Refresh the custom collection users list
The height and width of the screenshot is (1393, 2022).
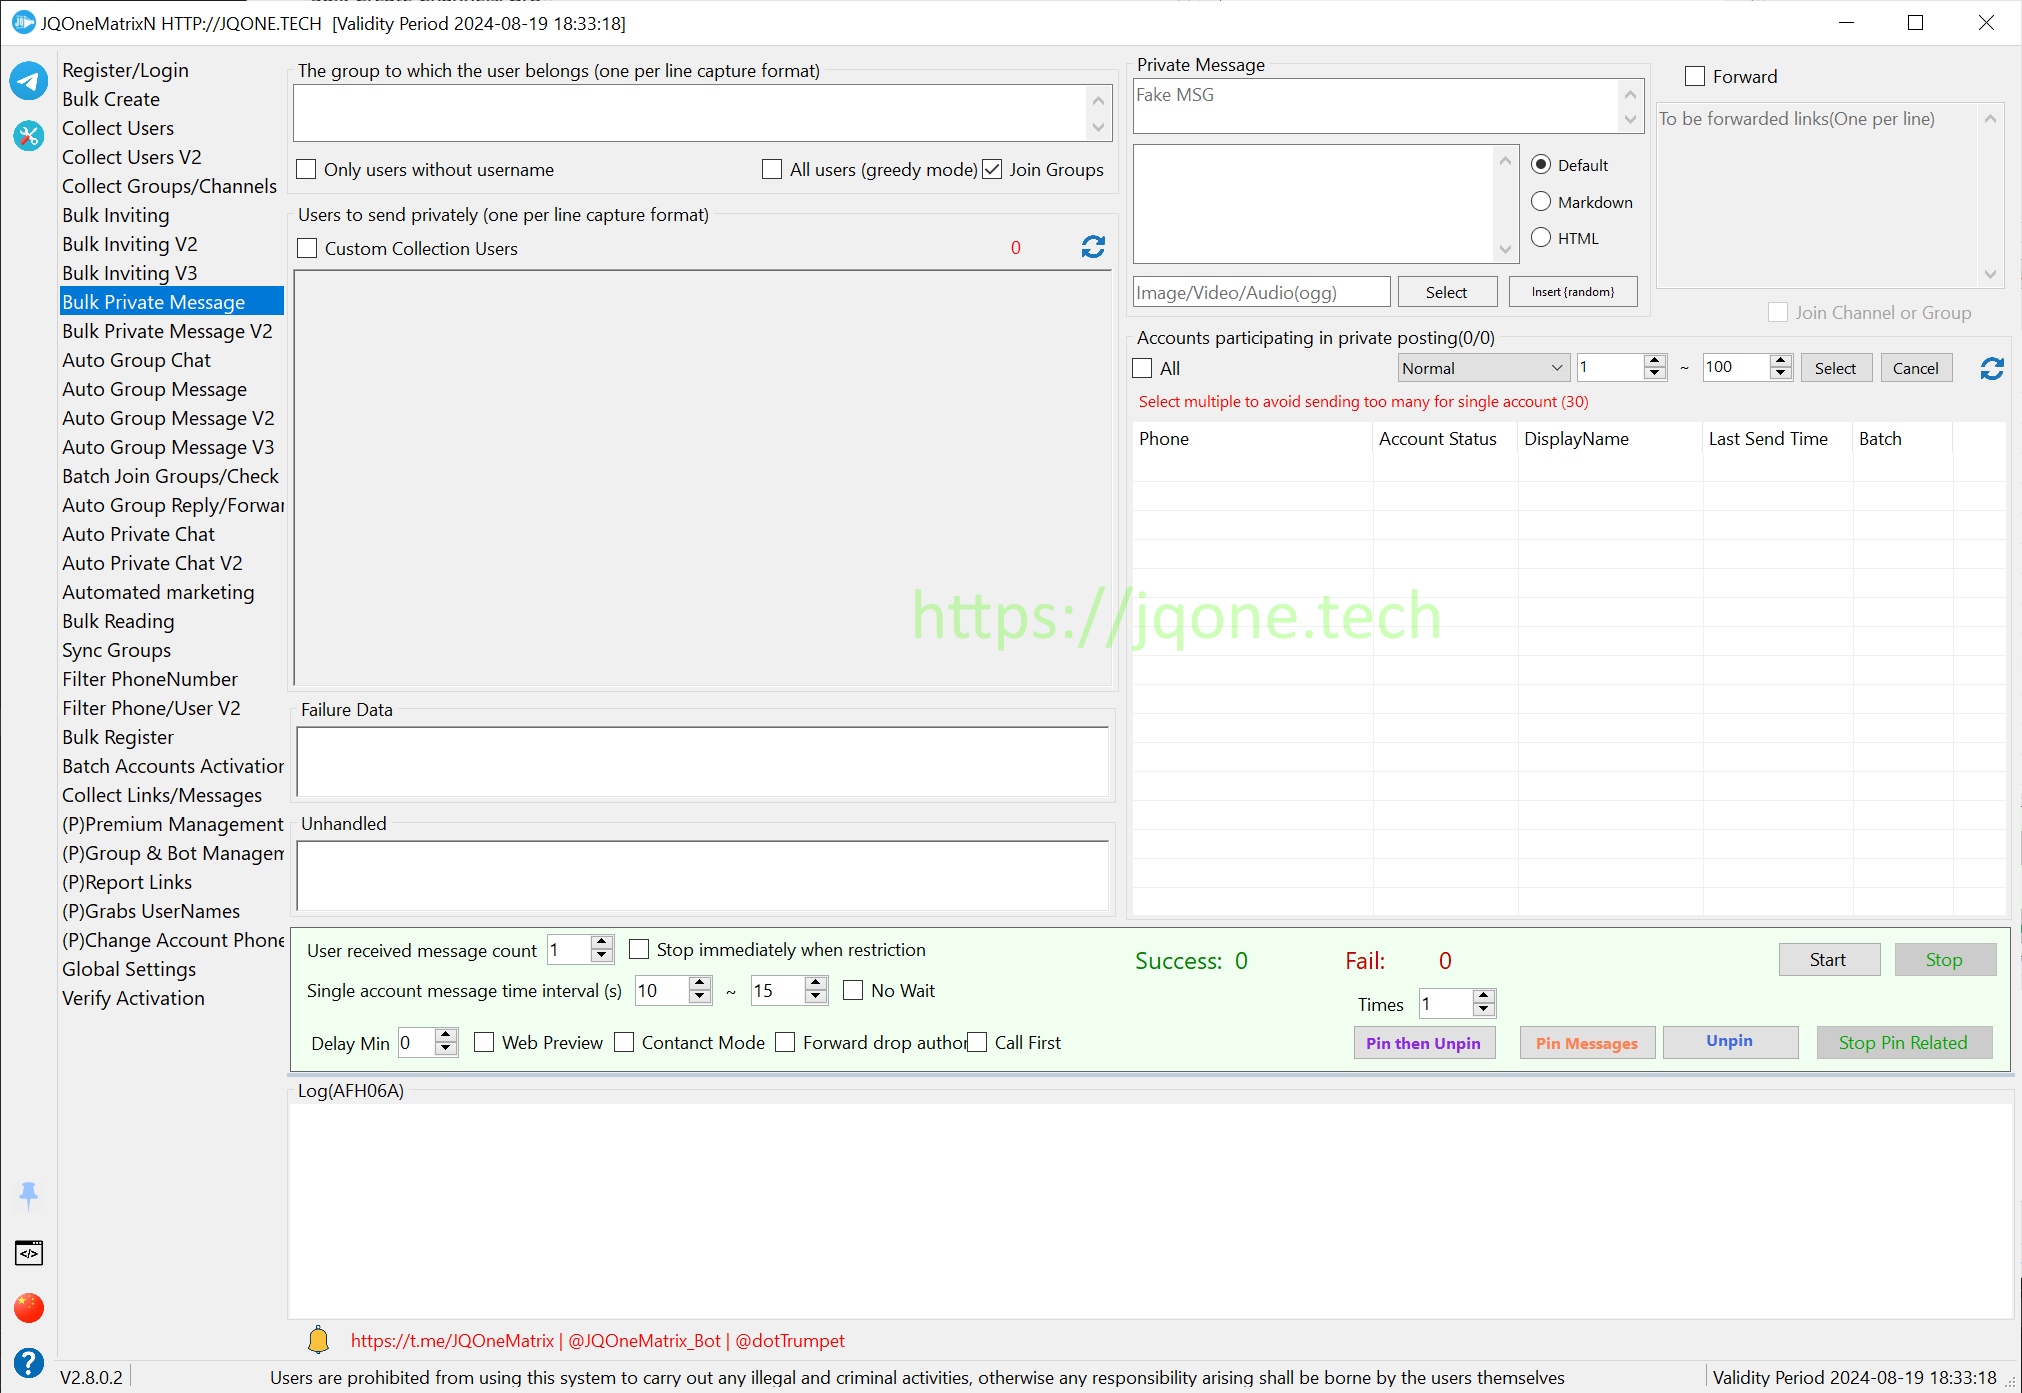click(1093, 247)
